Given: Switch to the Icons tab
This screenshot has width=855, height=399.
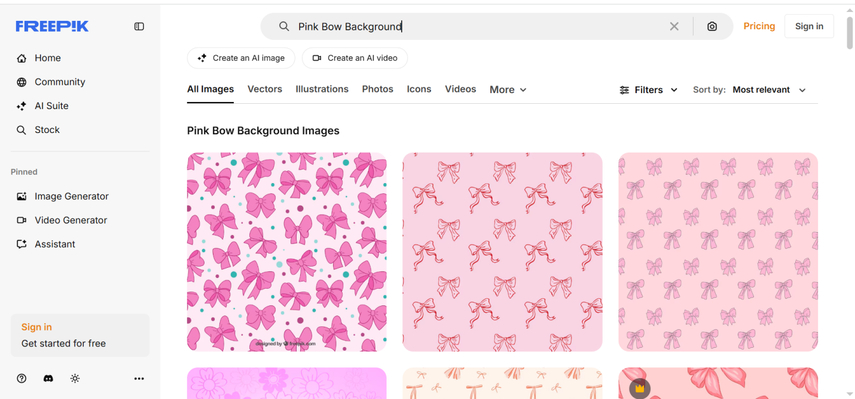Looking at the screenshot, I should (x=419, y=89).
